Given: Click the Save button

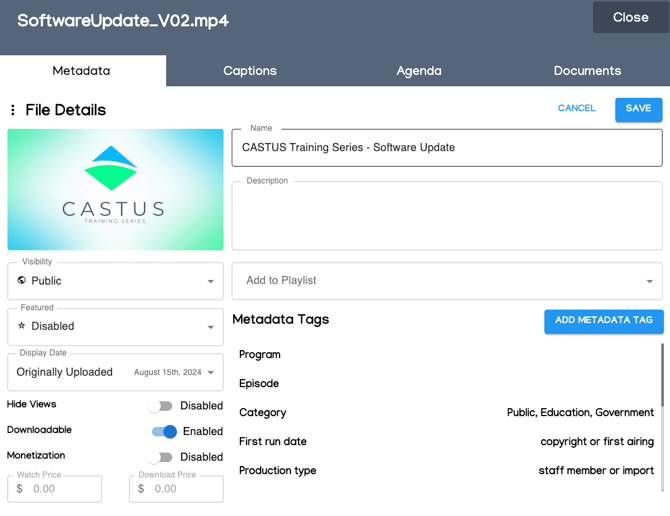Looking at the screenshot, I should (638, 109).
